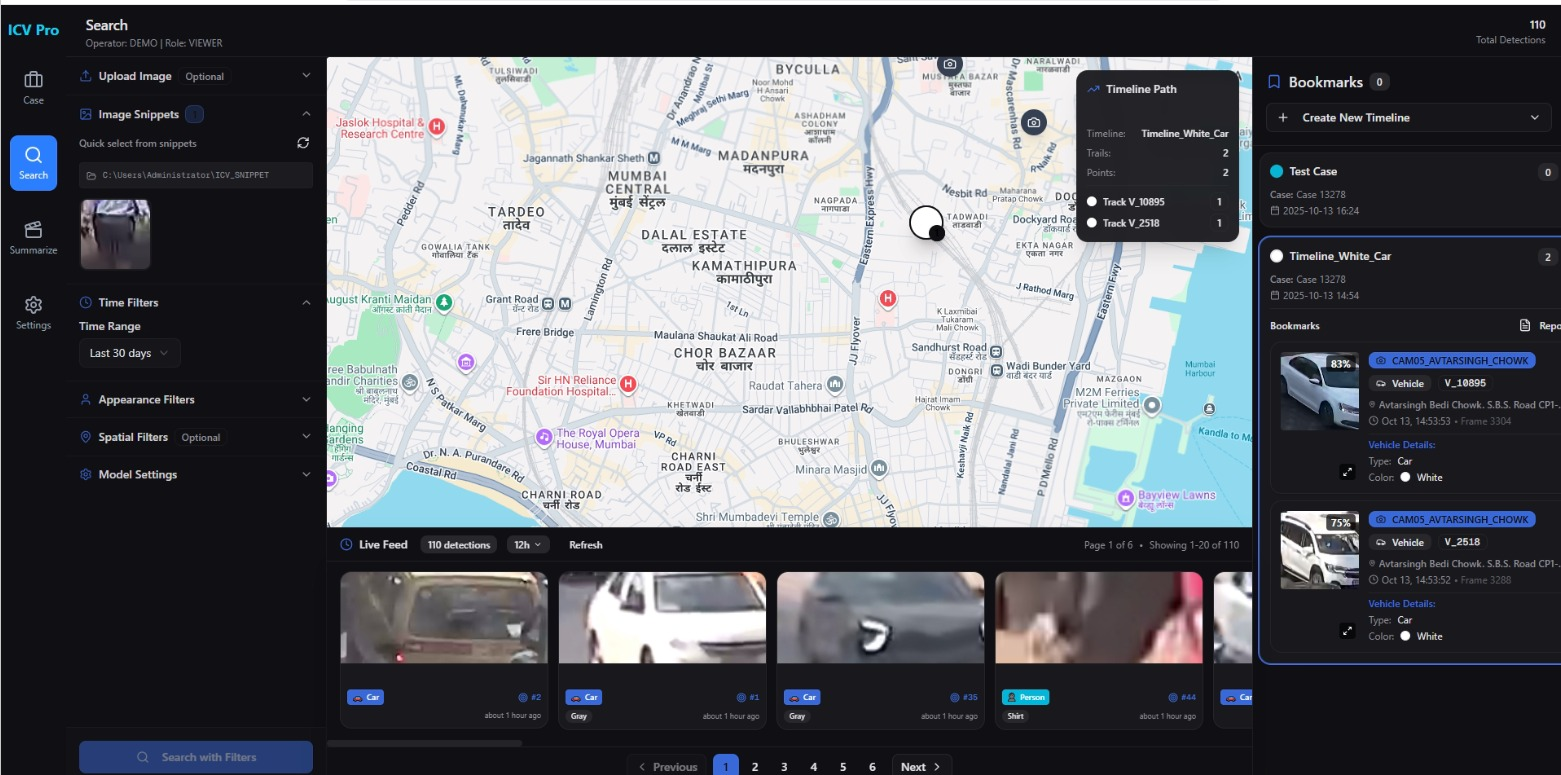Select the uploaded snippet thumbnail under Image Snippets

(114, 233)
